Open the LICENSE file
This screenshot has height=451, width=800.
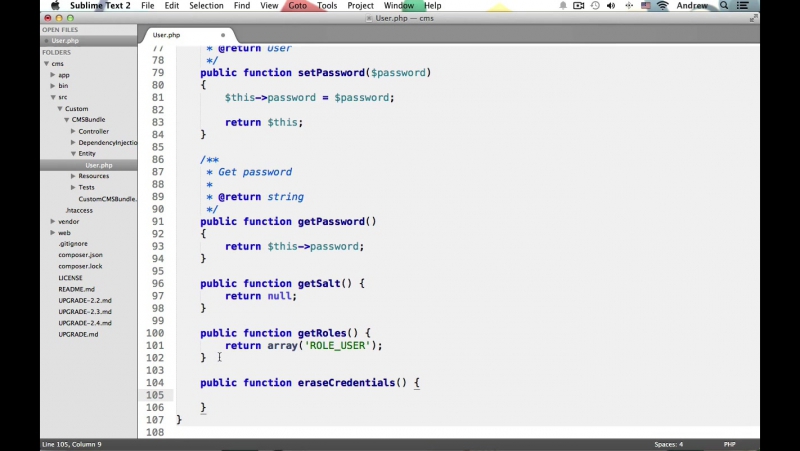coord(70,278)
